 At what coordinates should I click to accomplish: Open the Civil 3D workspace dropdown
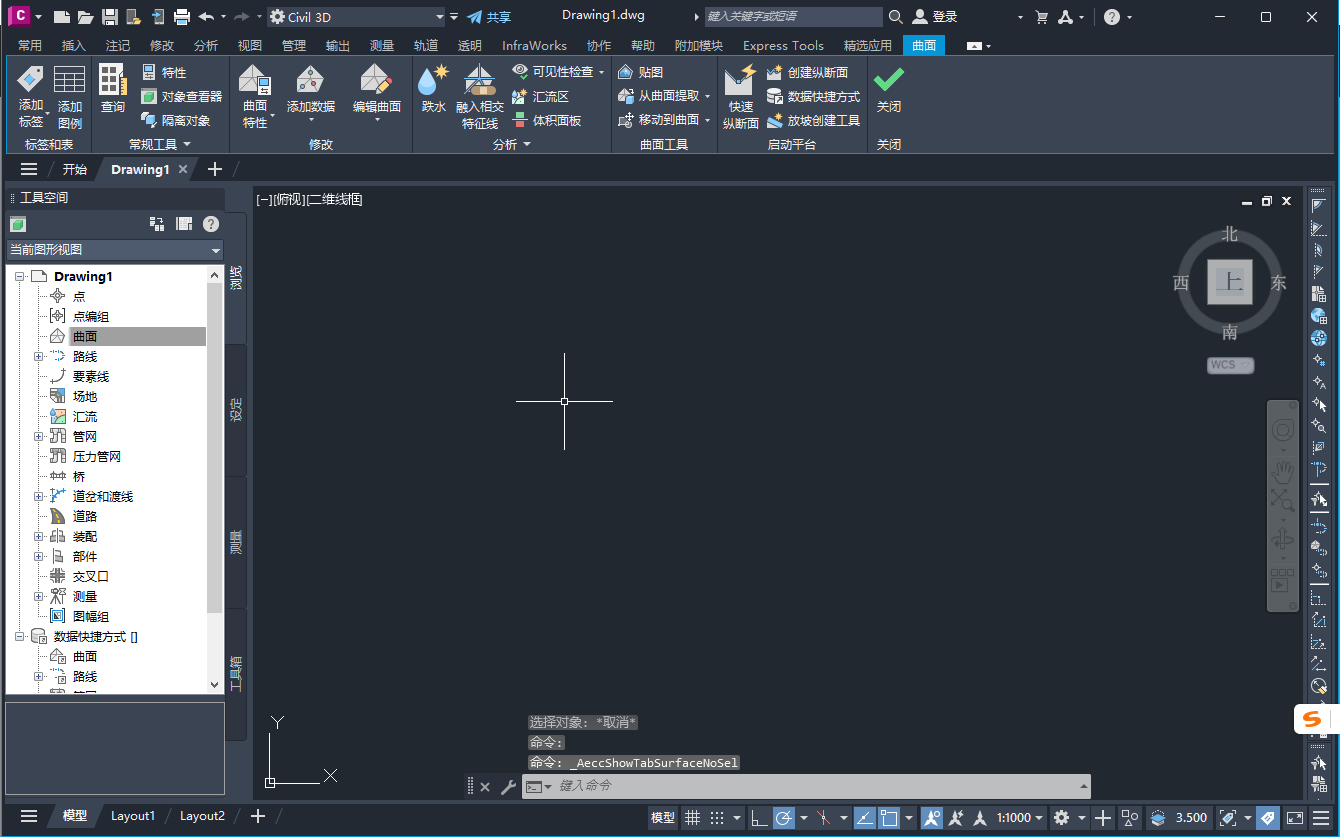356,17
